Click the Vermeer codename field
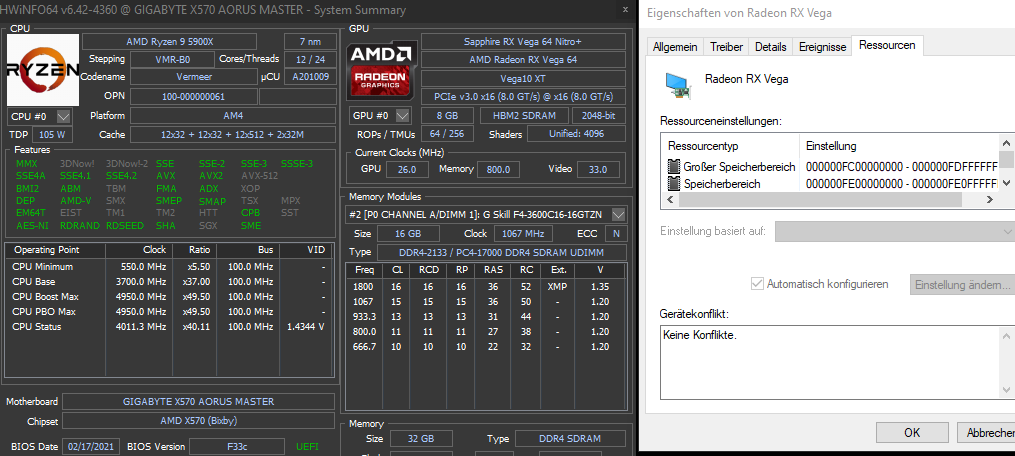 click(x=194, y=76)
